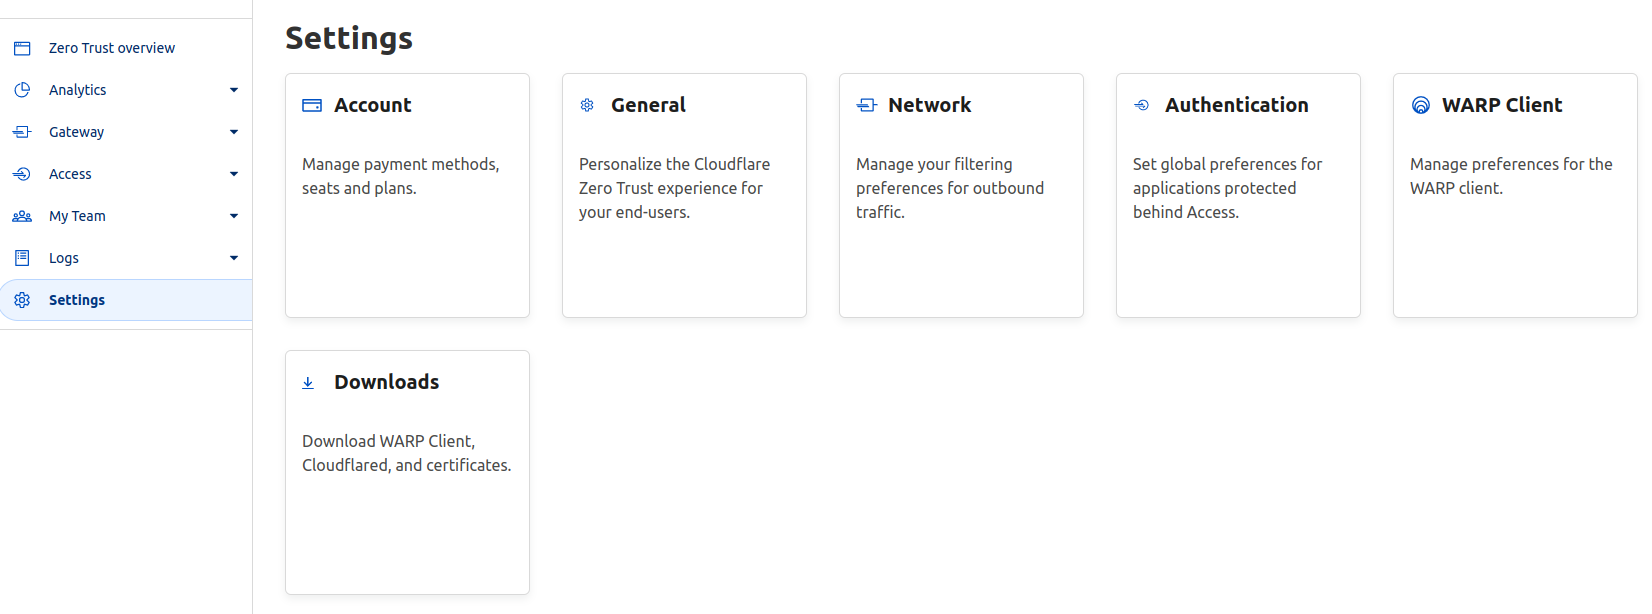
Task: Open the My Team section
Action: coord(234,215)
